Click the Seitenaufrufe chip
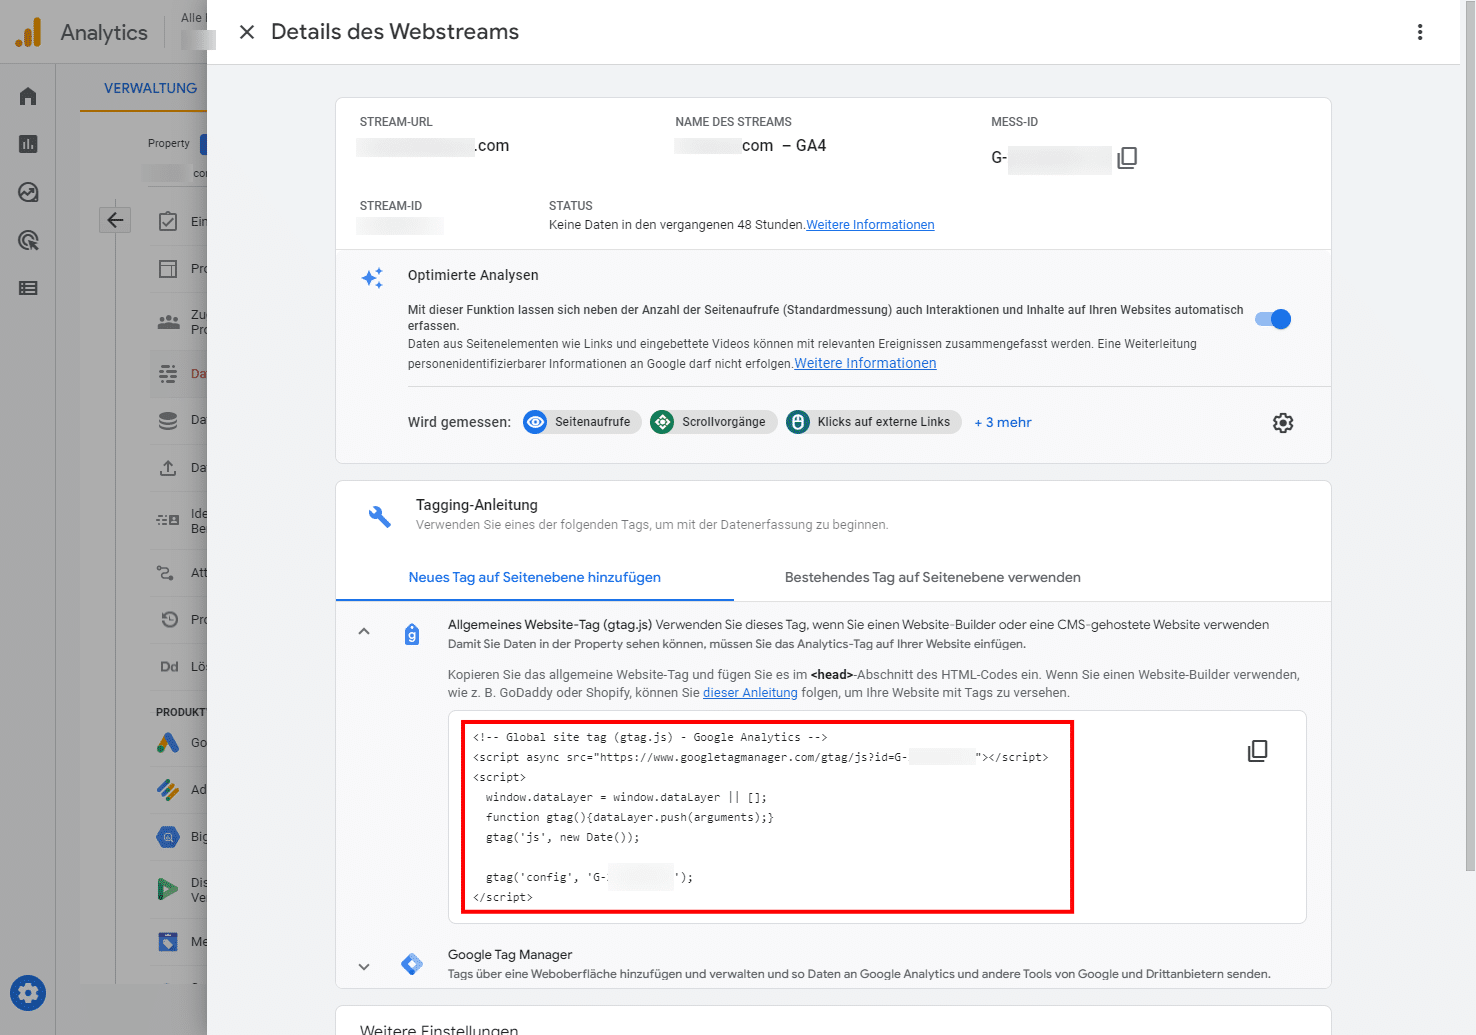 point(582,422)
